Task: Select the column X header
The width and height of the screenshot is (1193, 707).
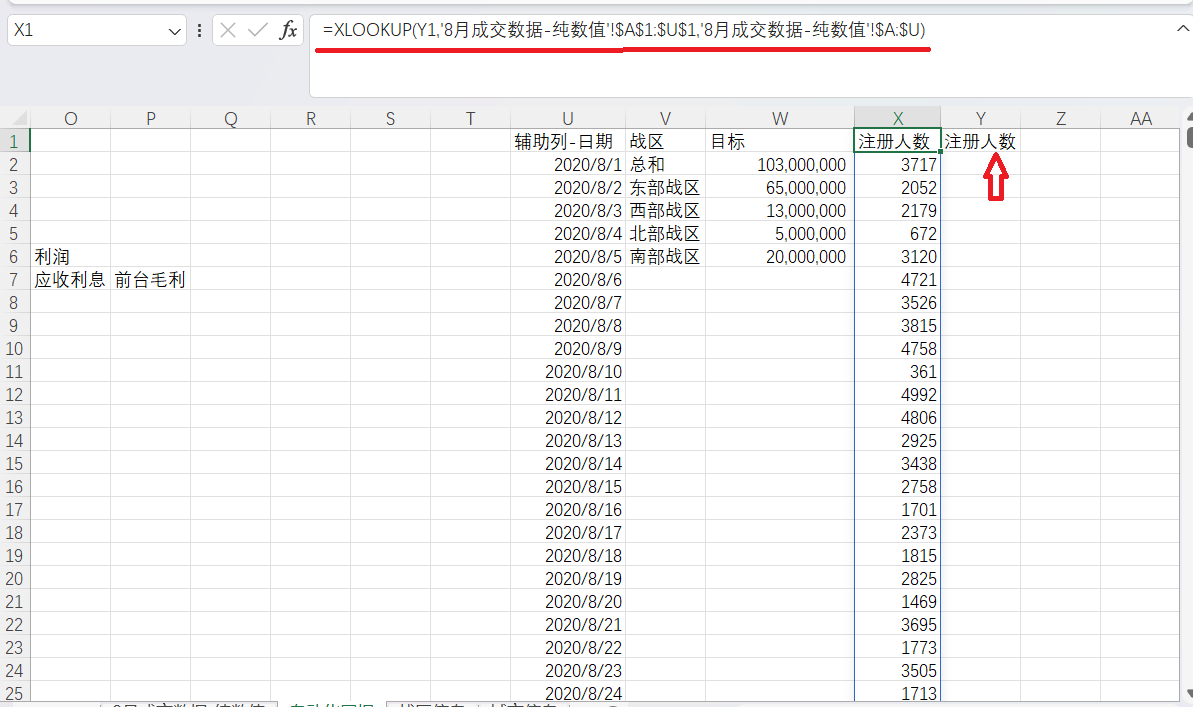Action: coord(897,118)
